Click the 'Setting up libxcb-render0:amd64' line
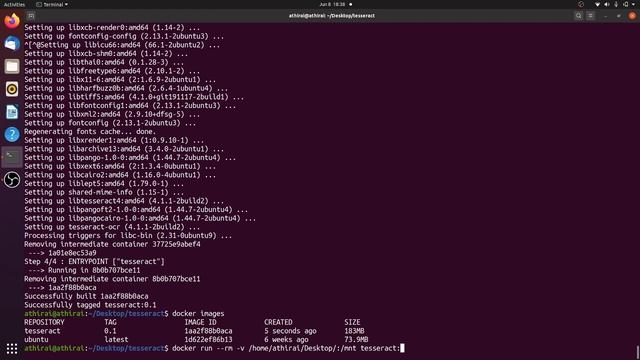Screen dimensions: 640x360 112,28
